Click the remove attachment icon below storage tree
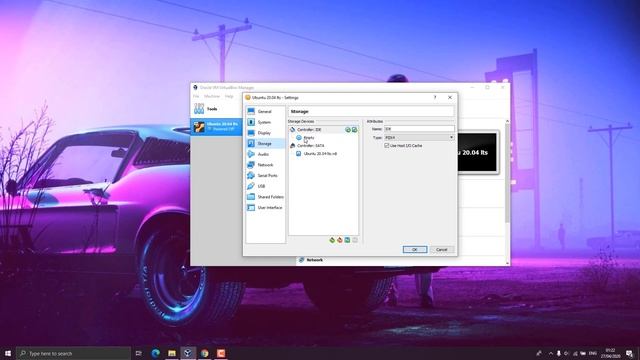The width and height of the screenshot is (640, 360). click(355, 240)
